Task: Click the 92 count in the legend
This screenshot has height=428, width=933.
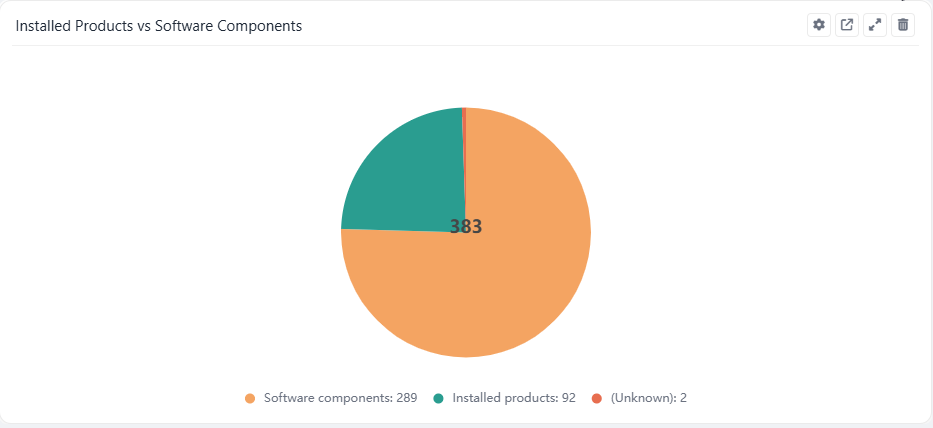Action: [569, 398]
